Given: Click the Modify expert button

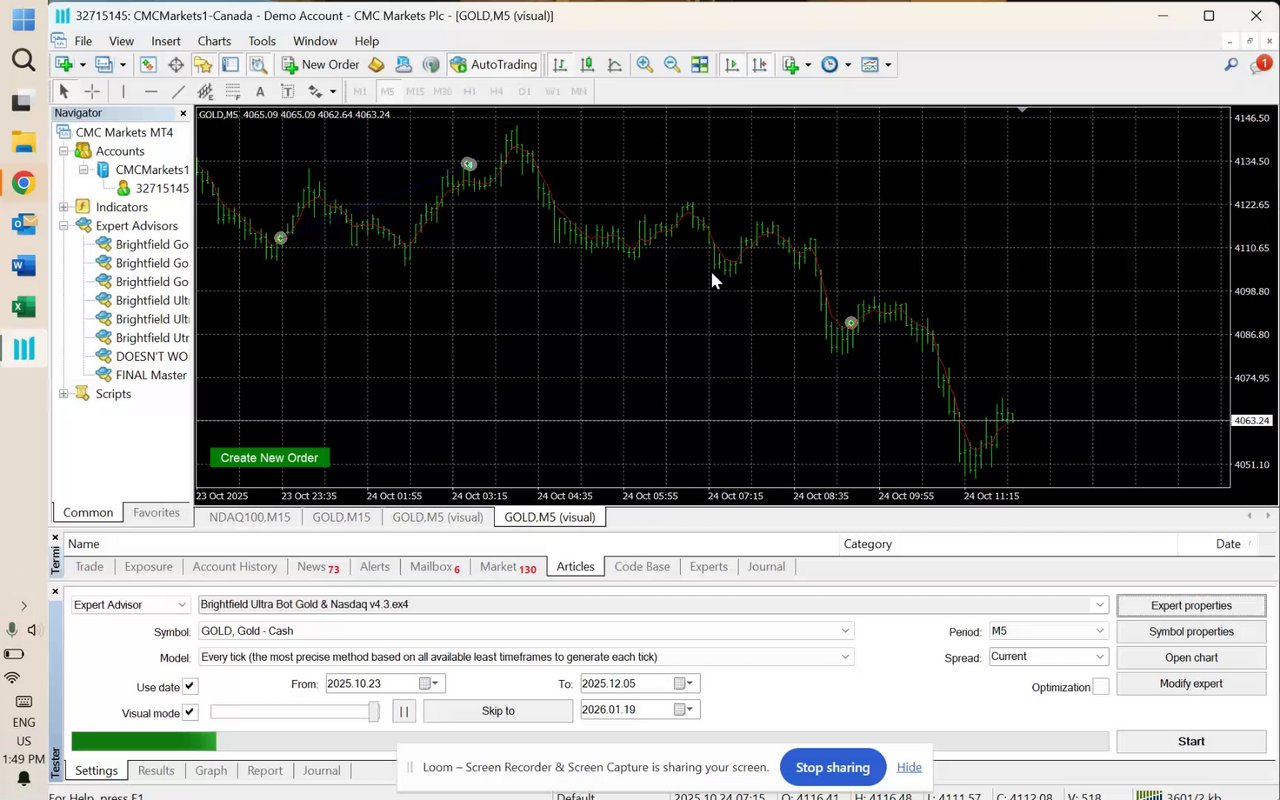Looking at the screenshot, I should pyautogui.click(x=1191, y=683).
